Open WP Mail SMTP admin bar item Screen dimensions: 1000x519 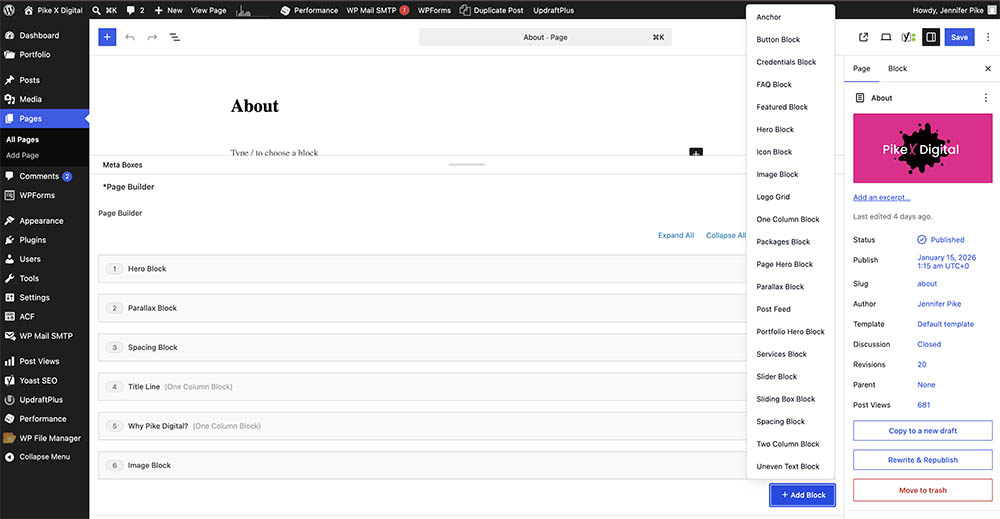click(x=378, y=10)
